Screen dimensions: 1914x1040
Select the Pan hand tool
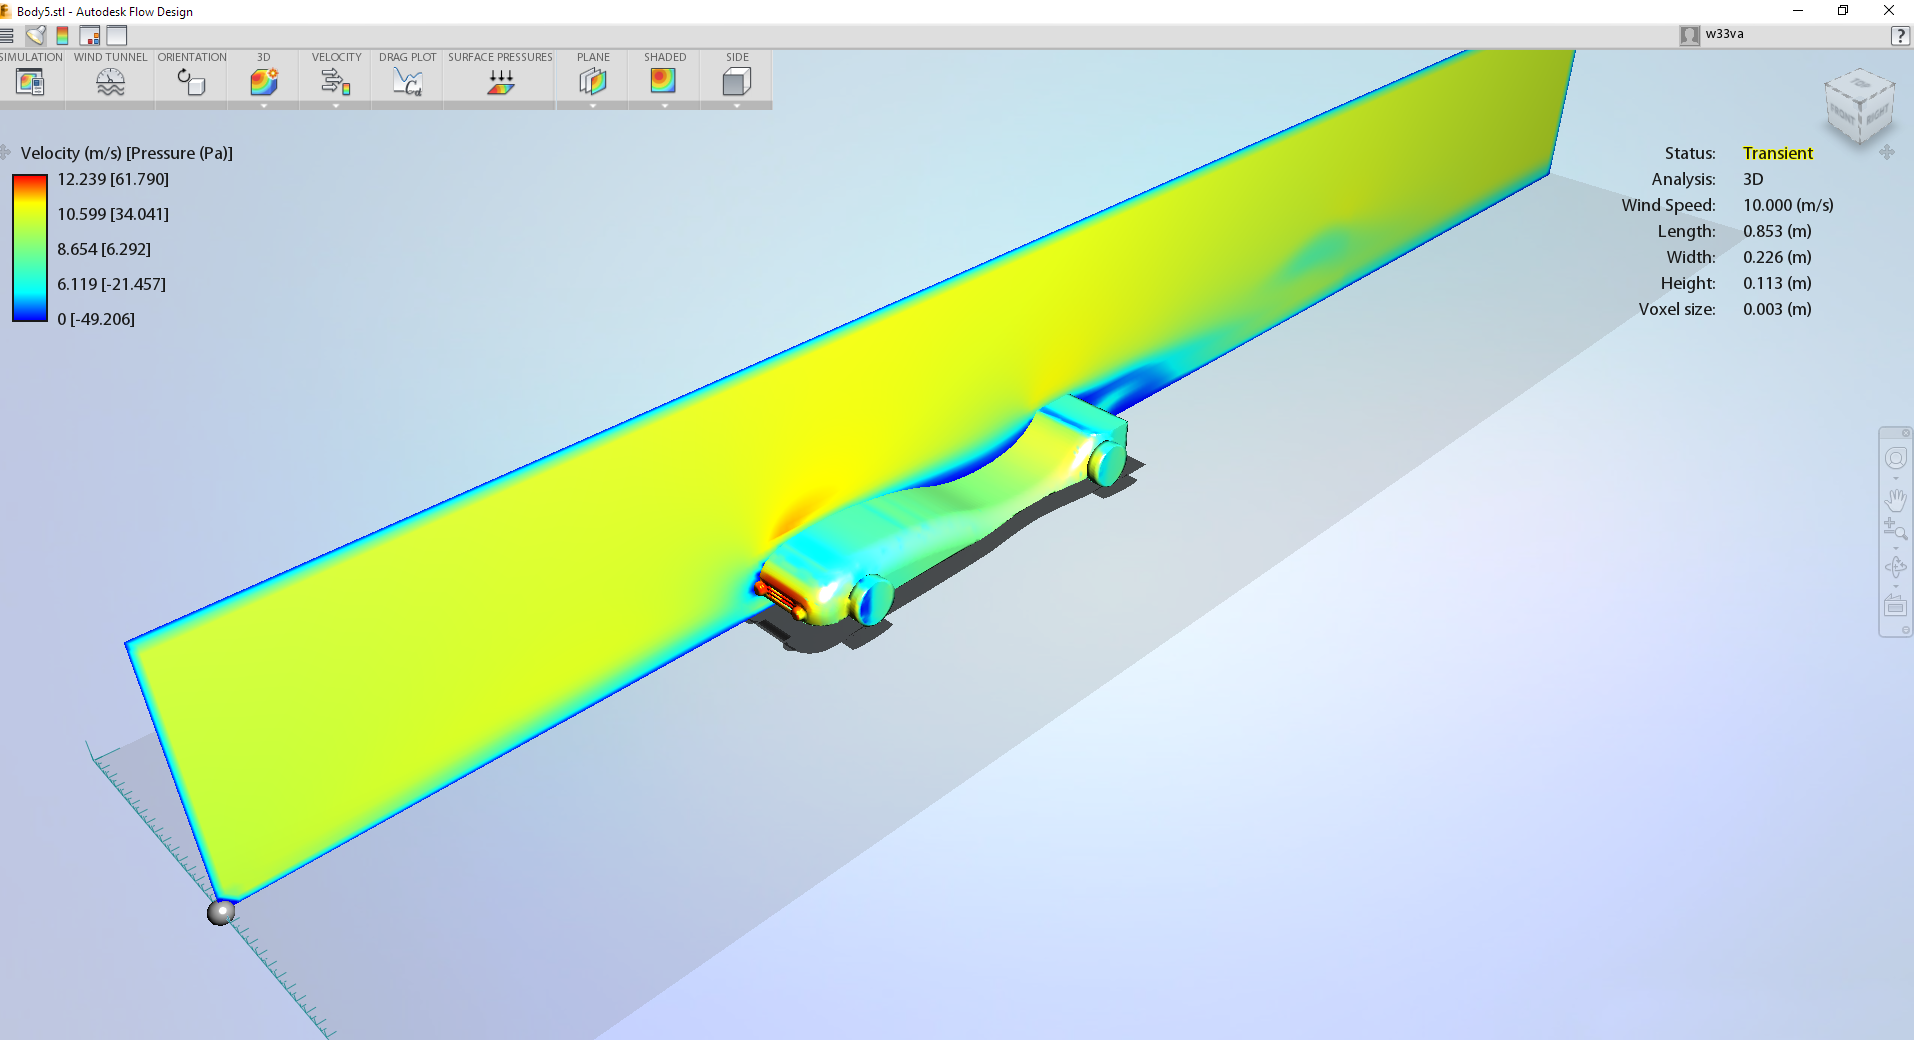(1895, 500)
